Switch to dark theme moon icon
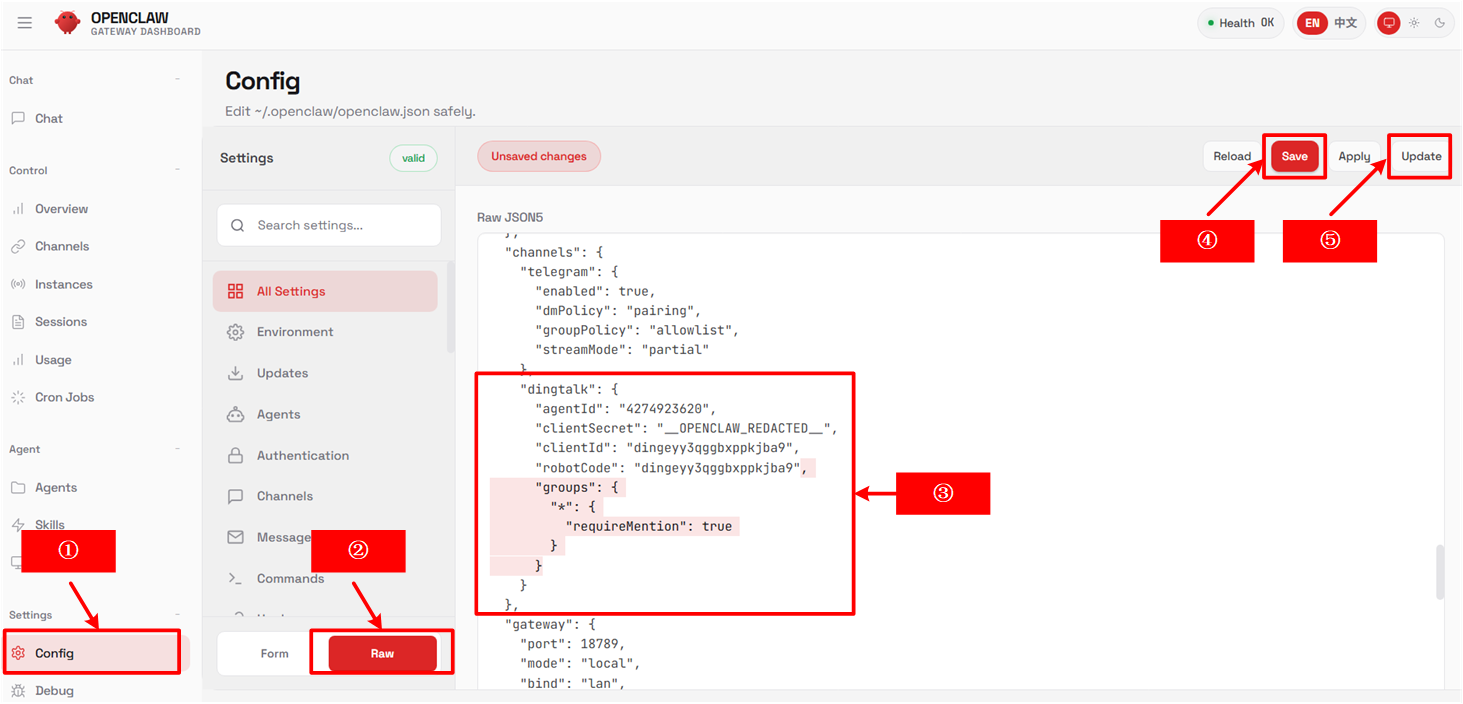 pos(1440,23)
